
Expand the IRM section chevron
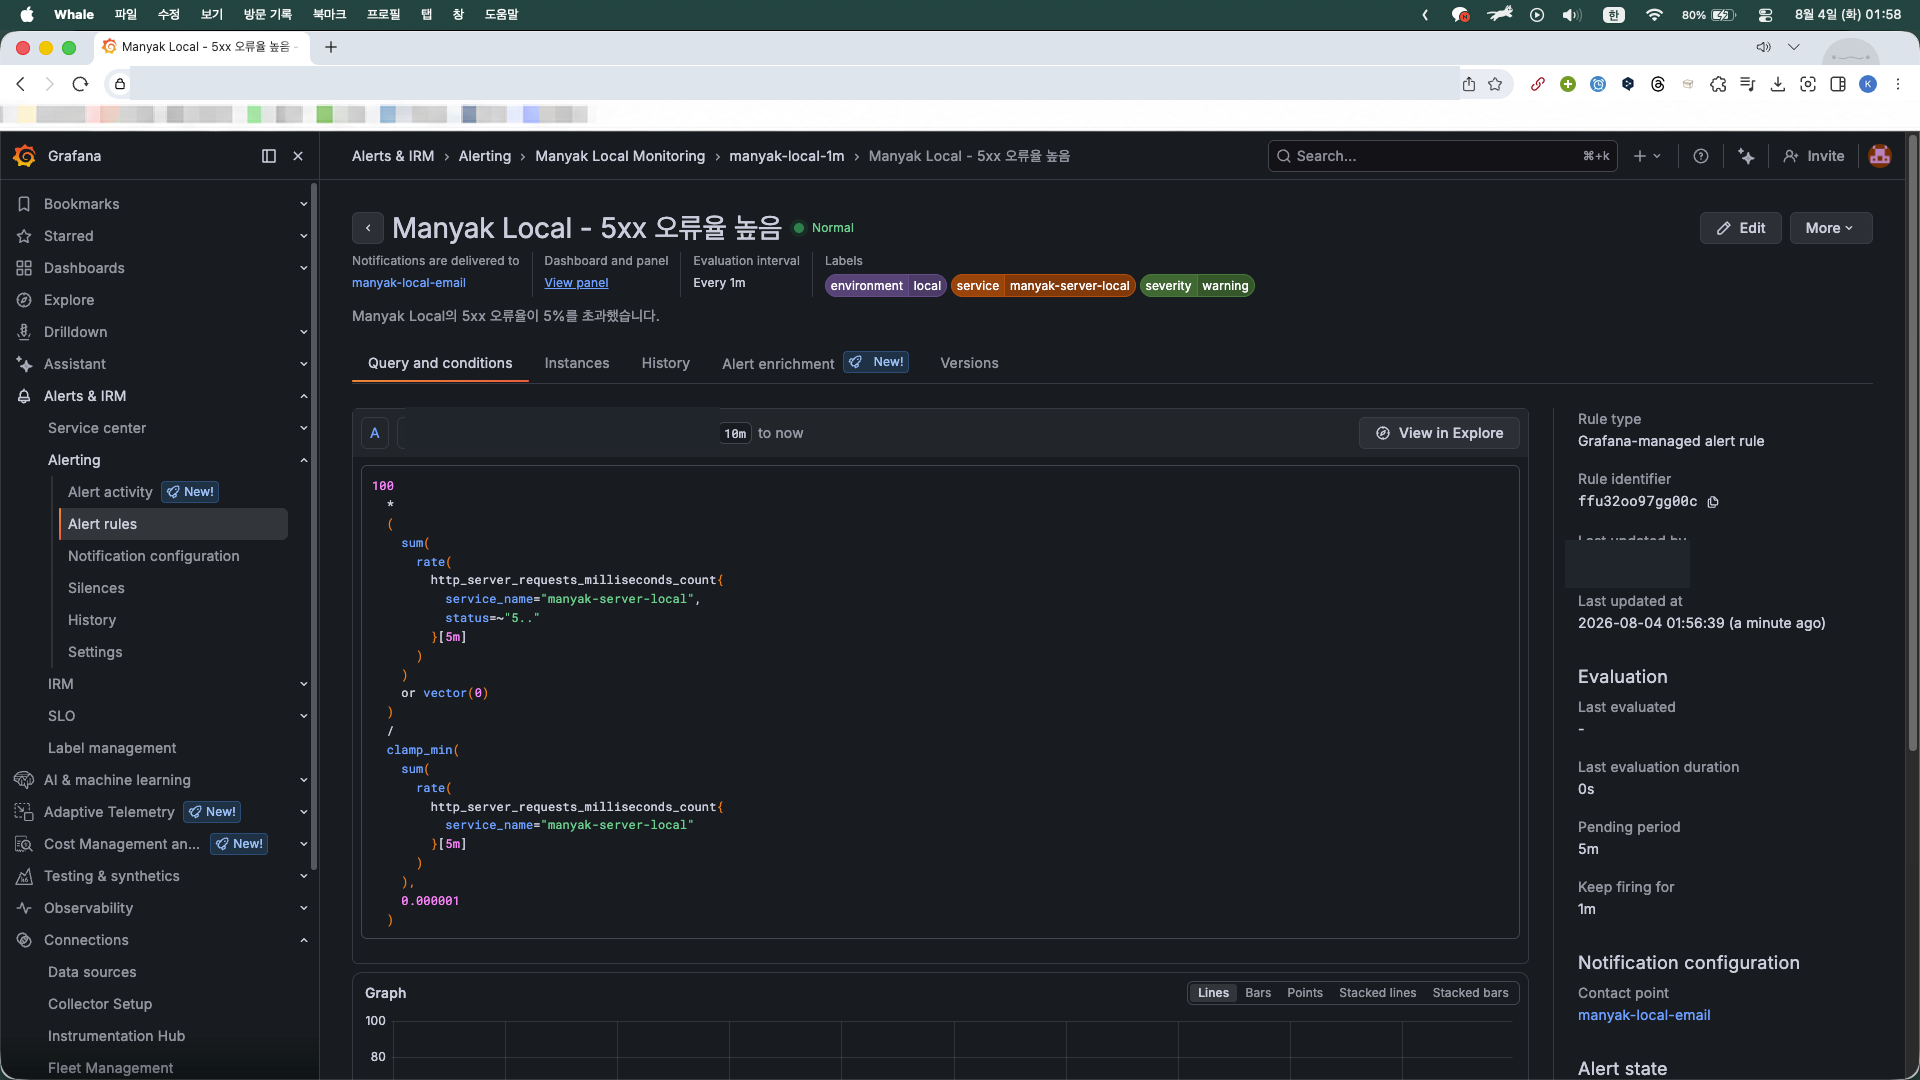[x=303, y=684]
